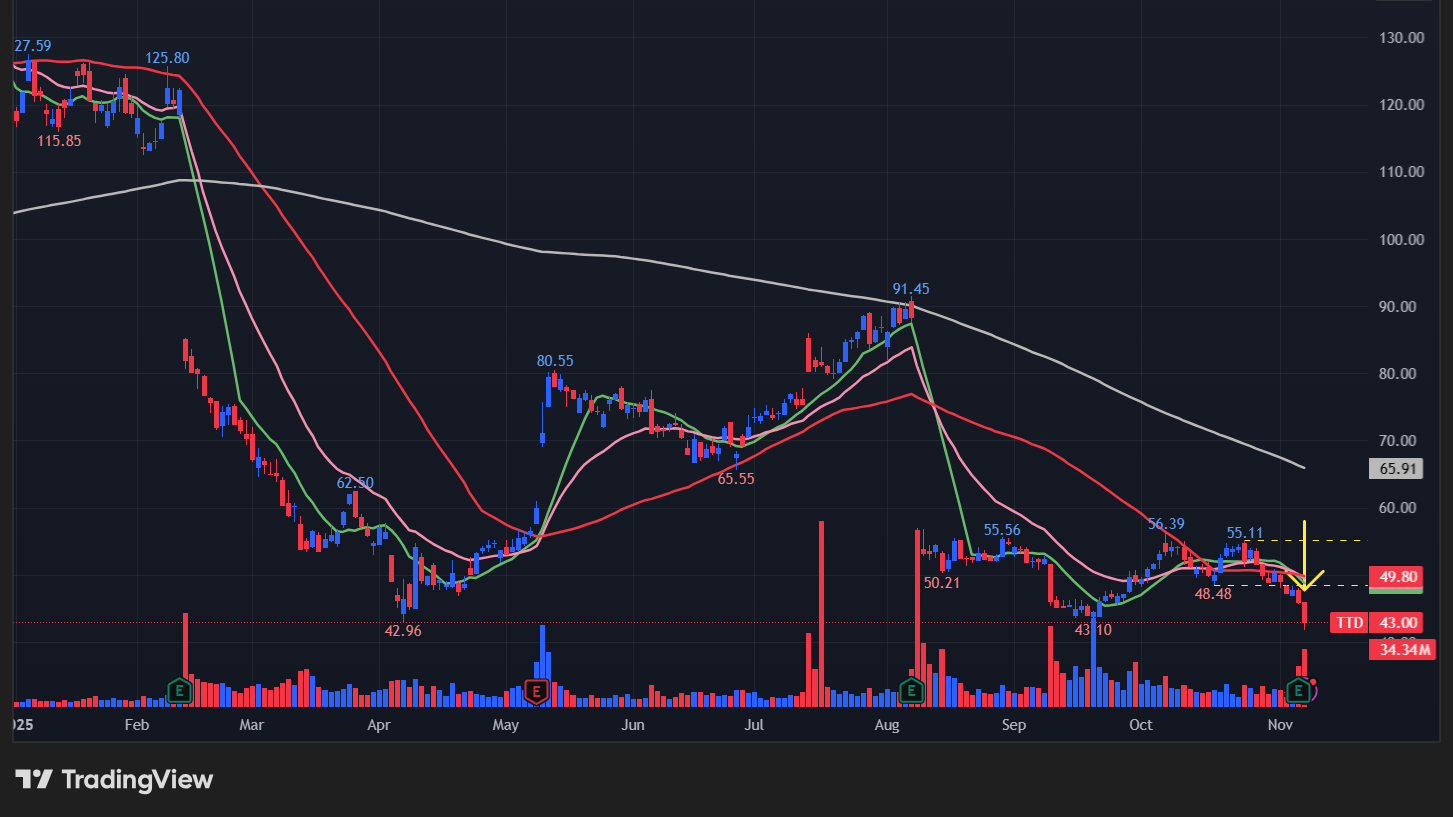The image size is (1453, 817).
Task: Click the 65.91 gray moving average tag
Action: 1394,468
